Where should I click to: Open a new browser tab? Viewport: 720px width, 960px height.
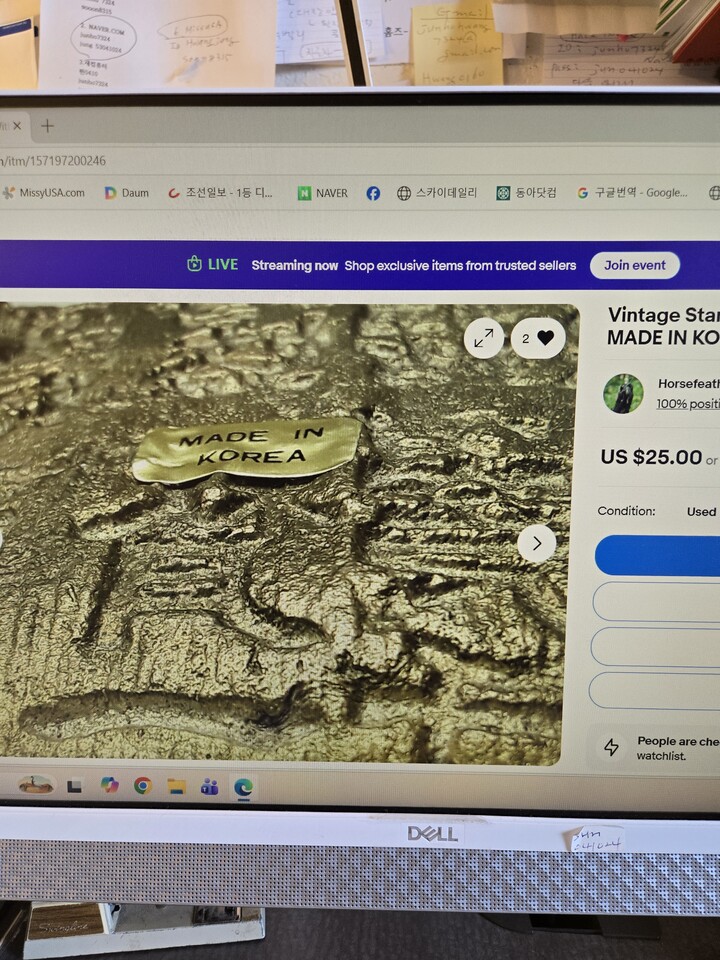47,126
